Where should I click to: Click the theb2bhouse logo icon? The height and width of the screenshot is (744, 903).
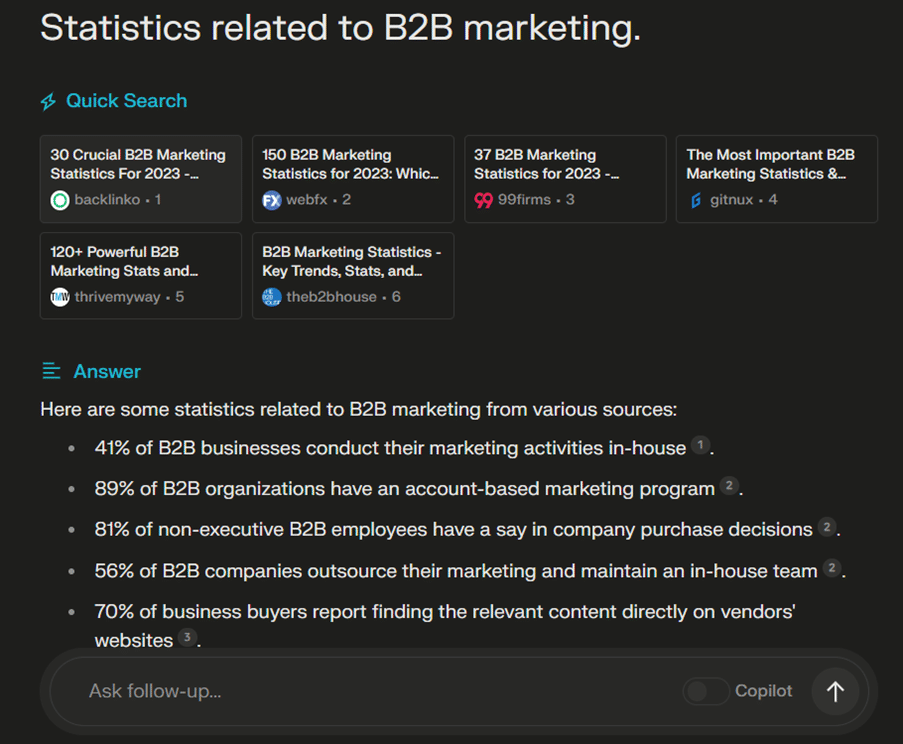tap(272, 297)
